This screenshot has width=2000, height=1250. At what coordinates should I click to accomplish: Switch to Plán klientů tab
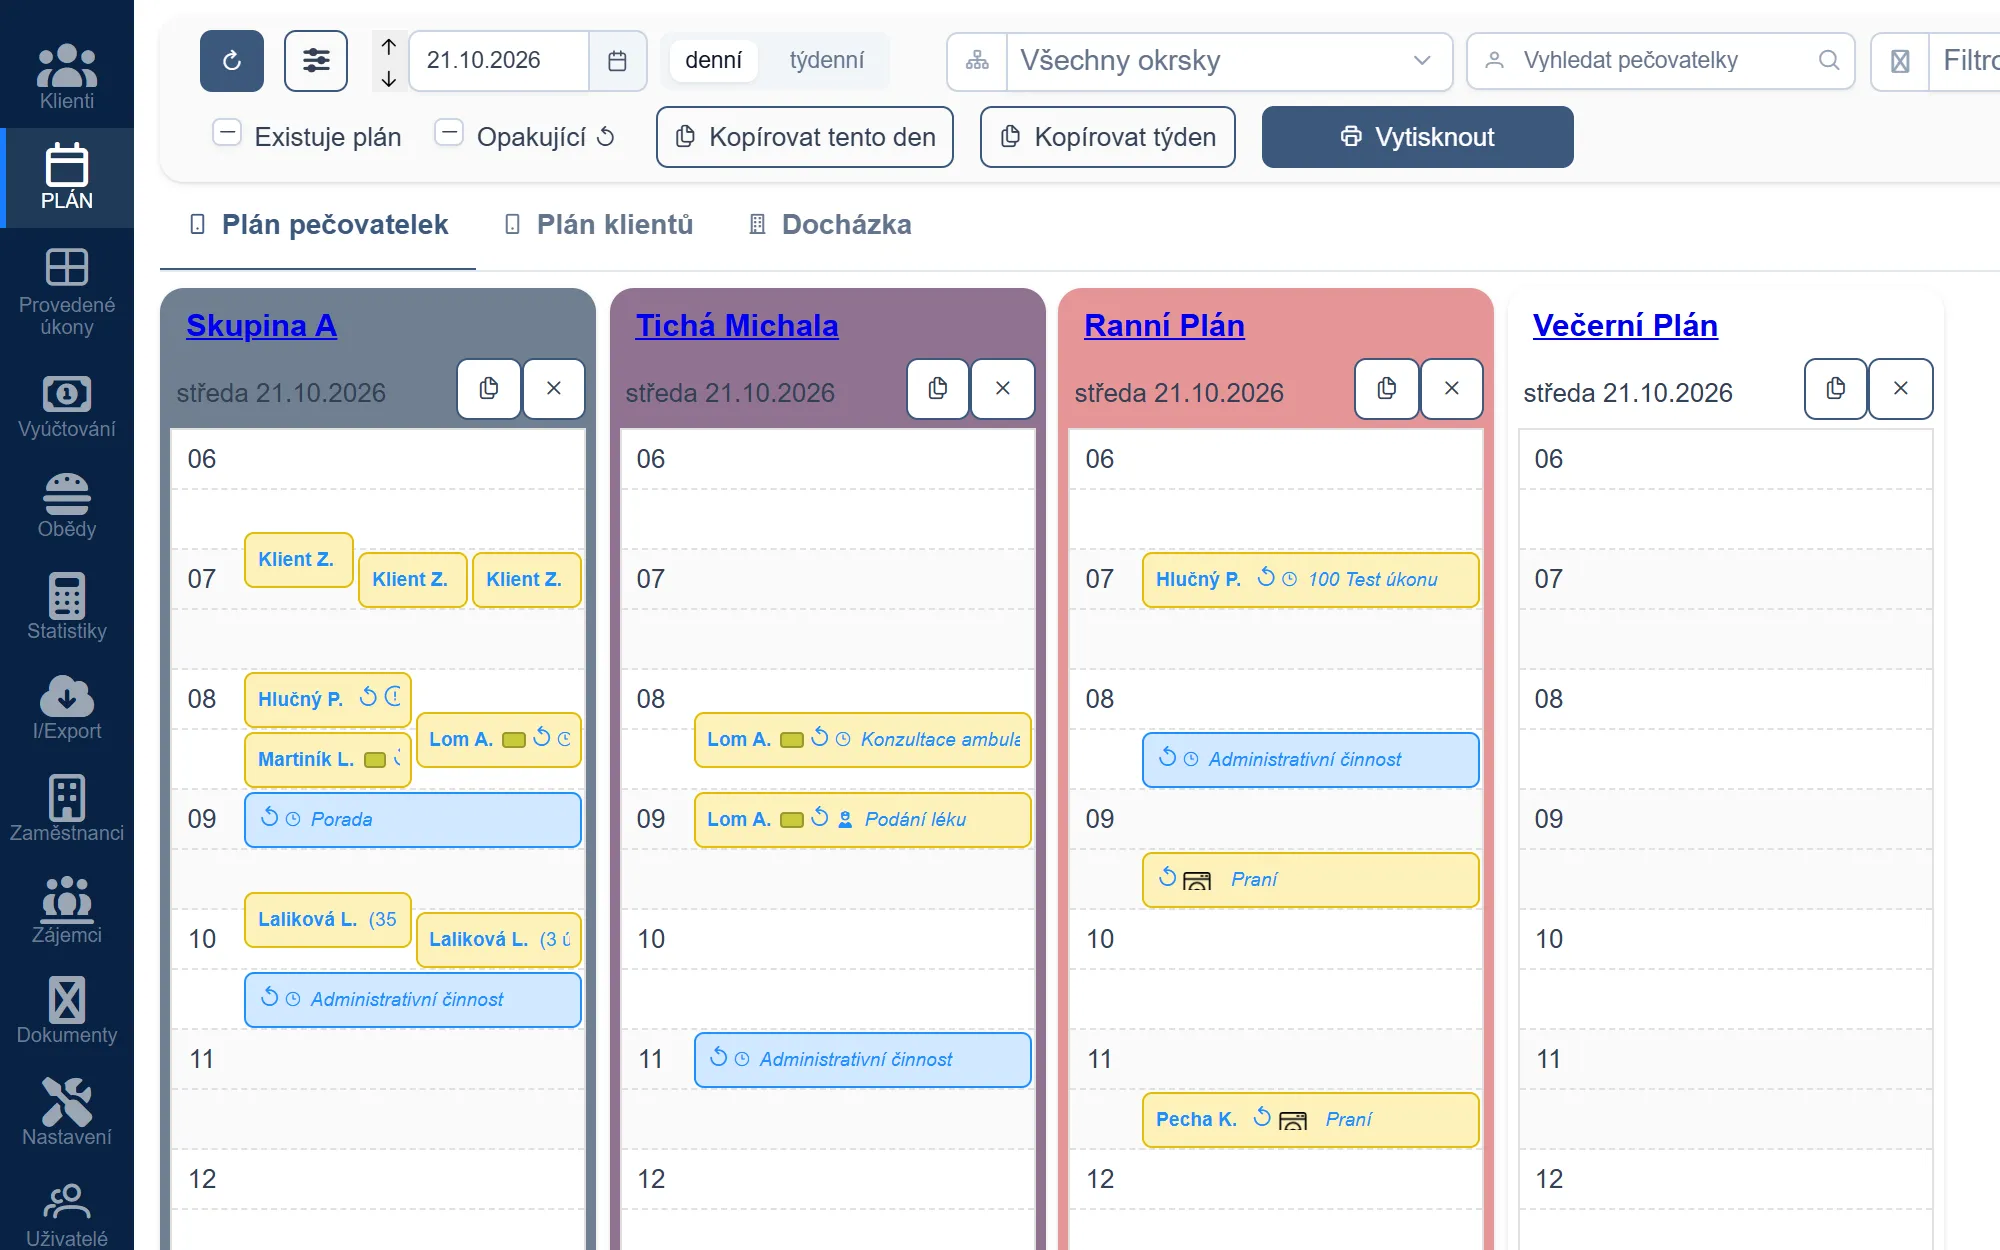(x=598, y=225)
